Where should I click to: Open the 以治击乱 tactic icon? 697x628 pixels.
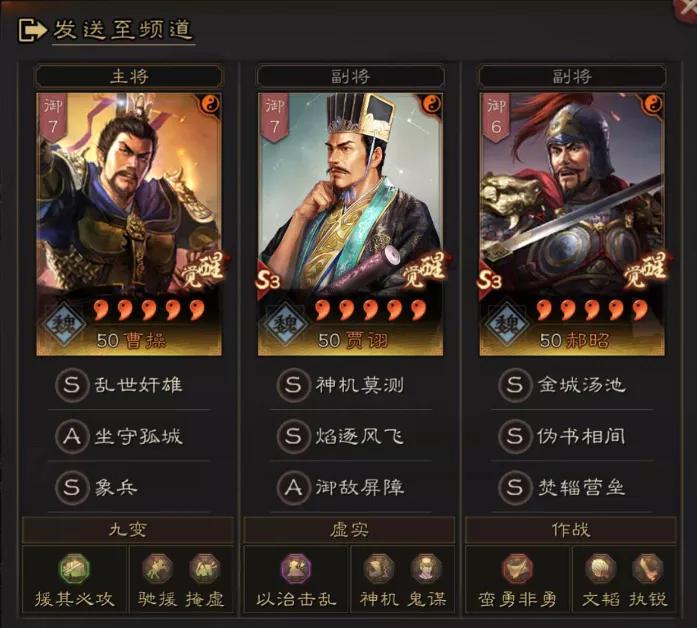click(296, 568)
